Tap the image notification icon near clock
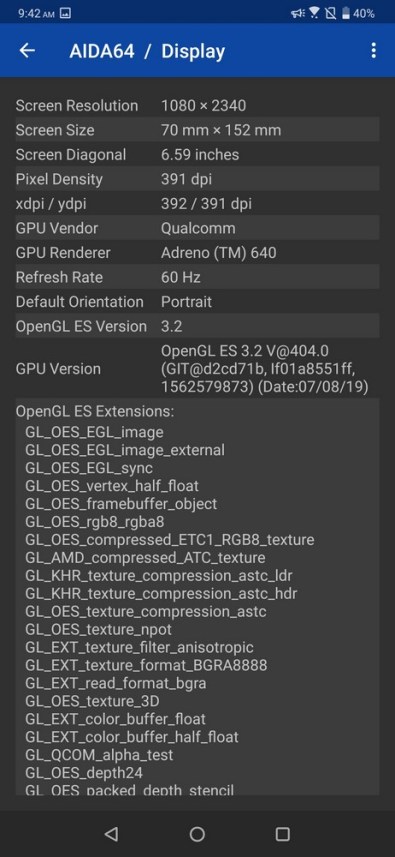Viewport: 395px width, 857px height. coord(65,13)
